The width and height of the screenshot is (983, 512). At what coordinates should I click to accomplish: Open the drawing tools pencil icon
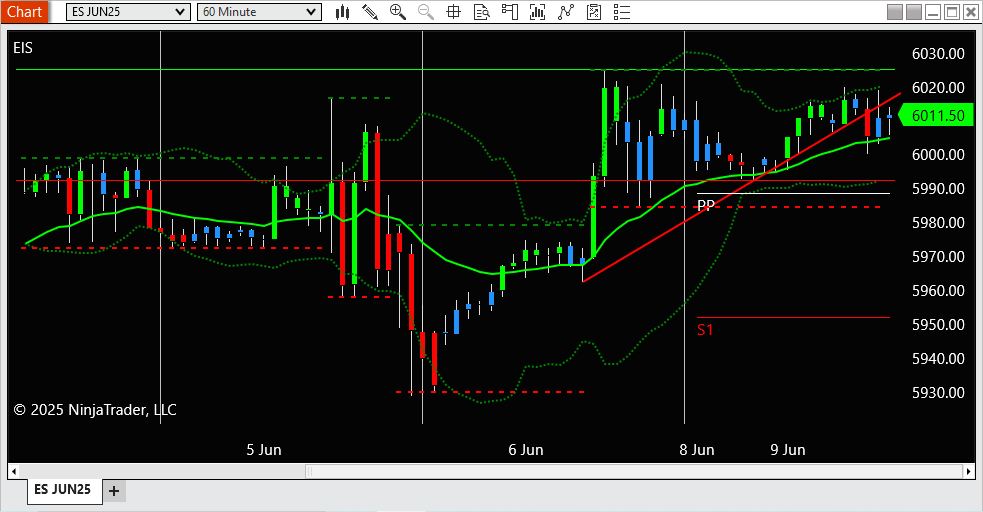[370, 12]
